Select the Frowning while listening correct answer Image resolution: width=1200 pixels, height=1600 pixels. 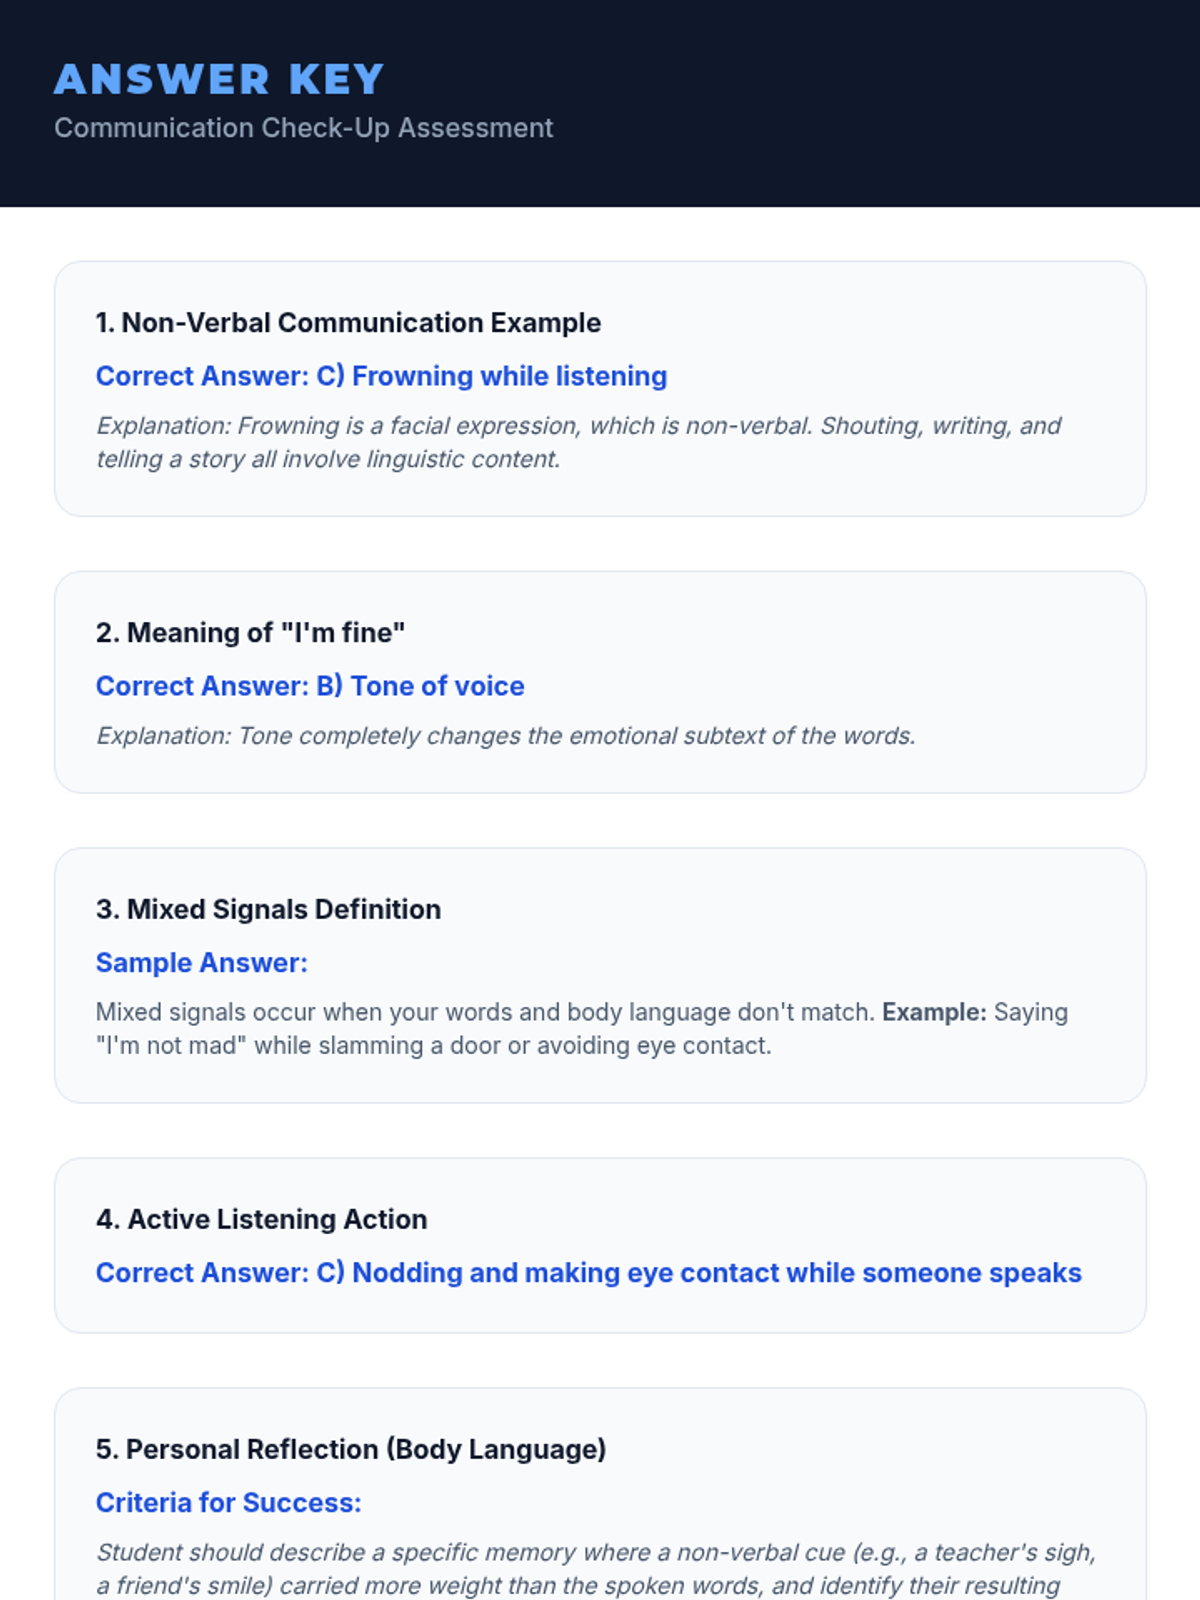click(381, 376)
